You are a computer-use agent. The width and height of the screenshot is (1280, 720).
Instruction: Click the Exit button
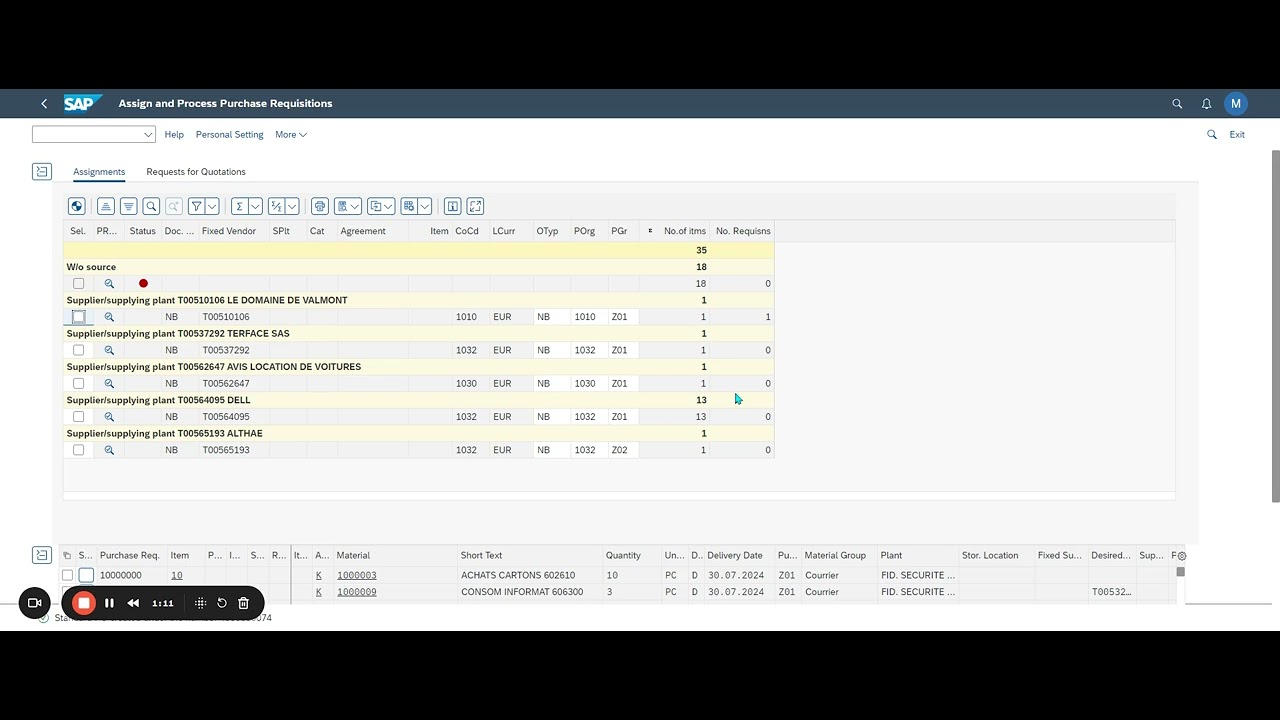tap(1237, 134)
